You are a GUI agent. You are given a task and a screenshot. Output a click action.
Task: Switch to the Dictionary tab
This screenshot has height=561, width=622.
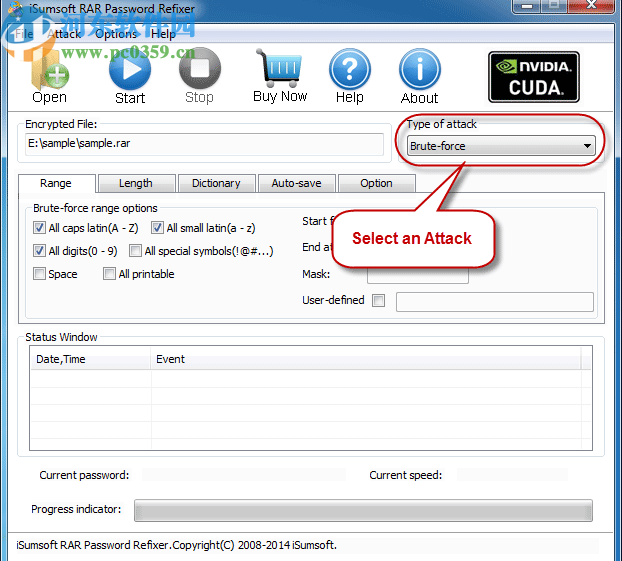(217, 183)
